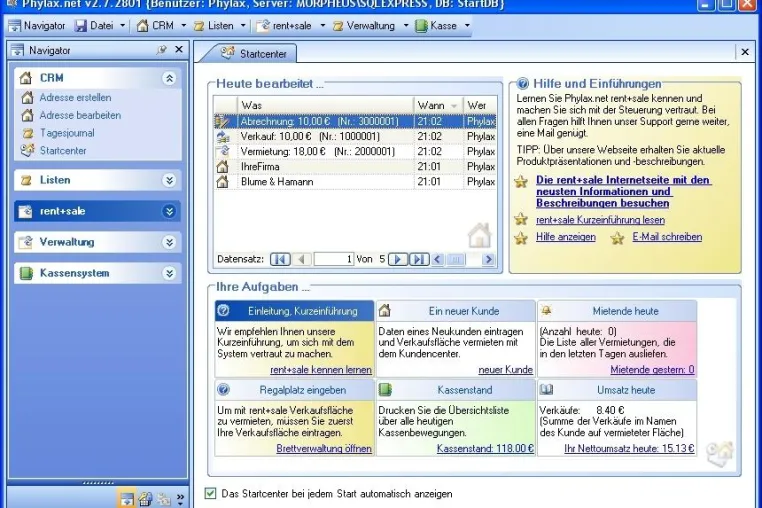The image size is (762, 508).
Task: Pin the Navigator panel with the pushpin icon
Action: pos(162,50)
